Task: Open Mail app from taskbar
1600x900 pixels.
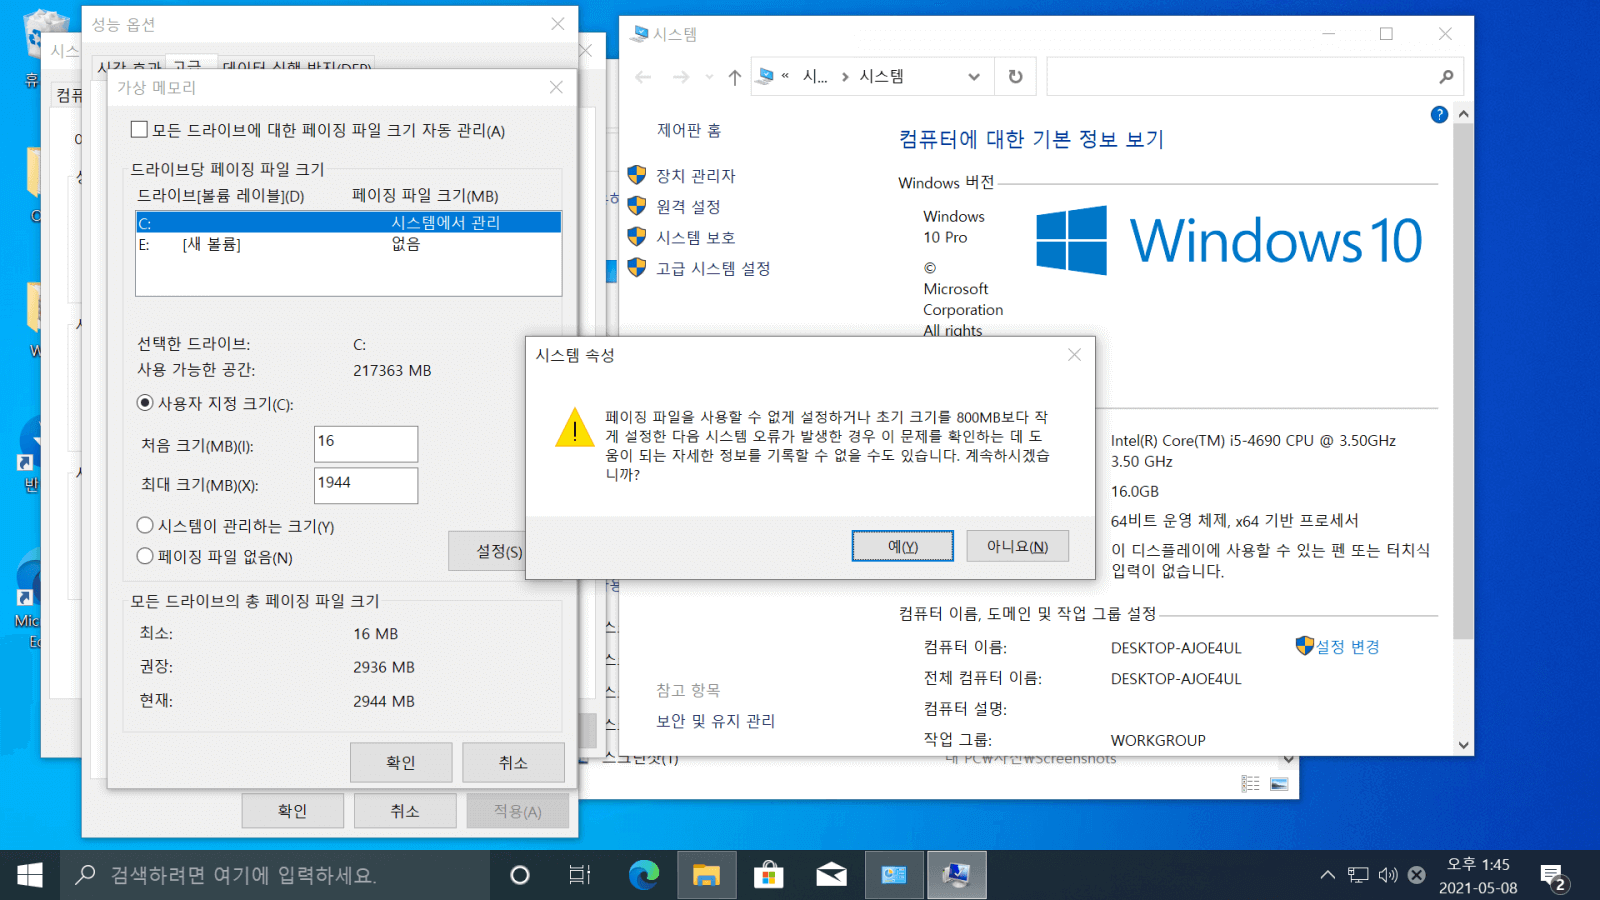Action: (x=831, y=875)
